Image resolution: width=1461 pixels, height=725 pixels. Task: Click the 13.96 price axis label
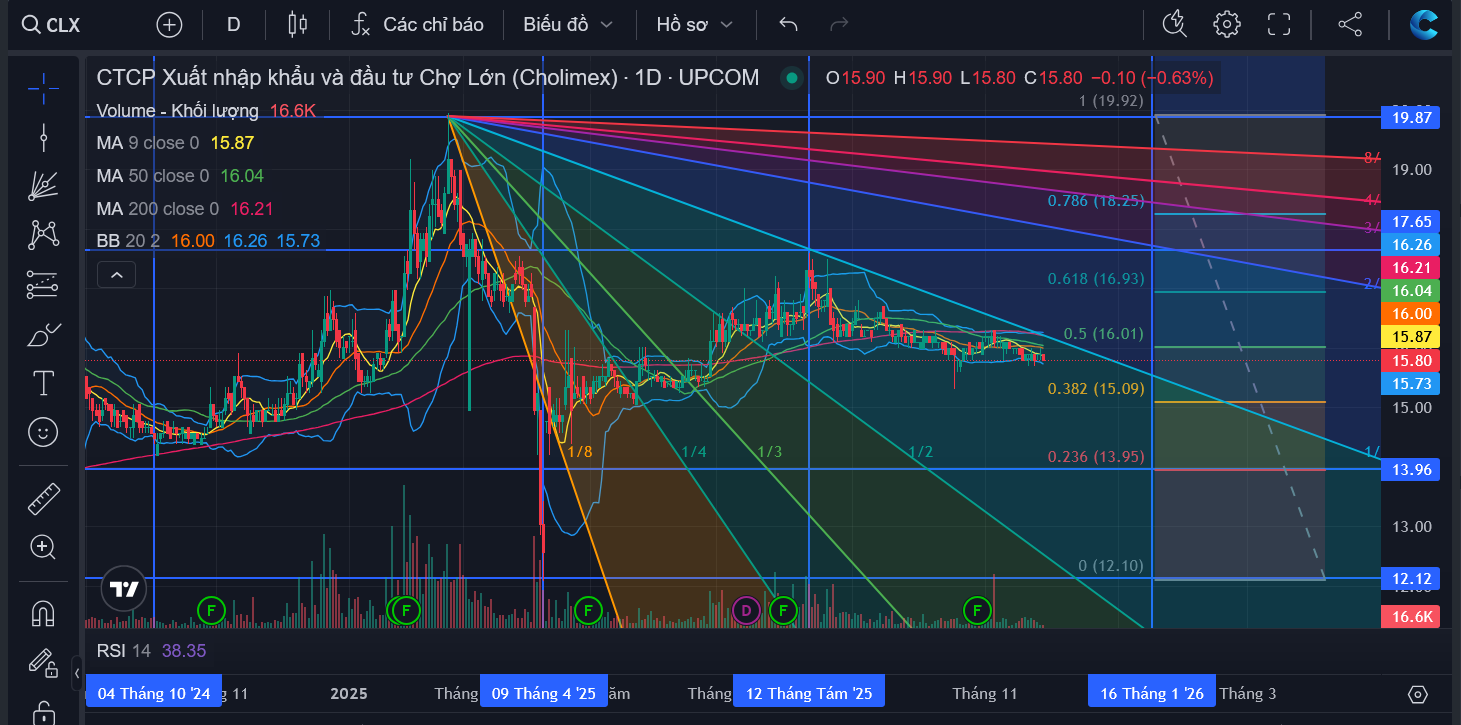tap(1409, 469)
